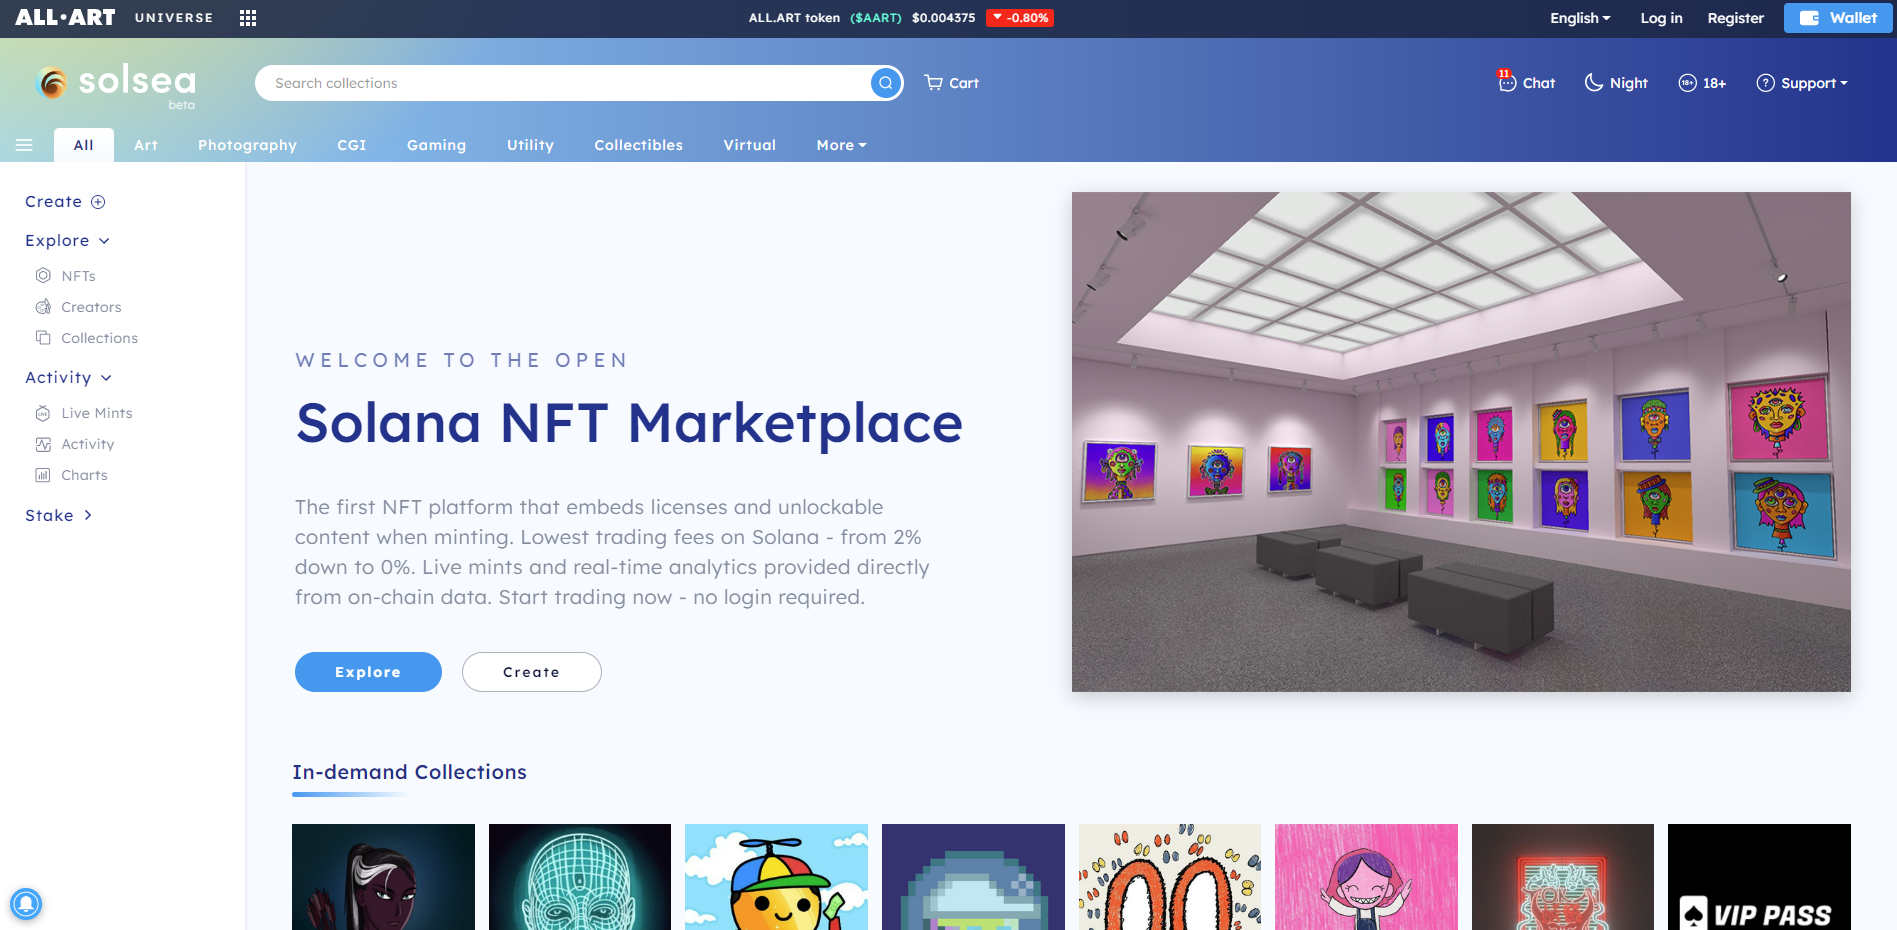Click the ALL.ART Universe grid icon
Viewport: 1897px width, 930px height.
tap(247, 17)
